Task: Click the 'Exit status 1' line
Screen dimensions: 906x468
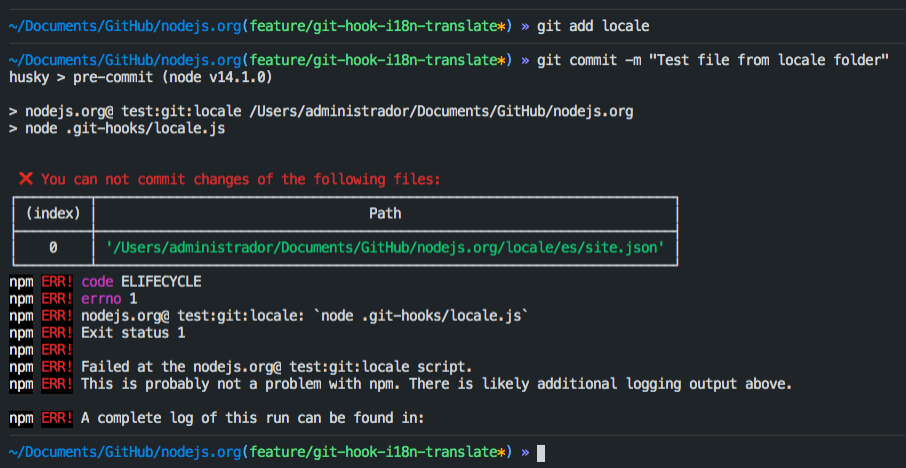Action: pos(97,333)
